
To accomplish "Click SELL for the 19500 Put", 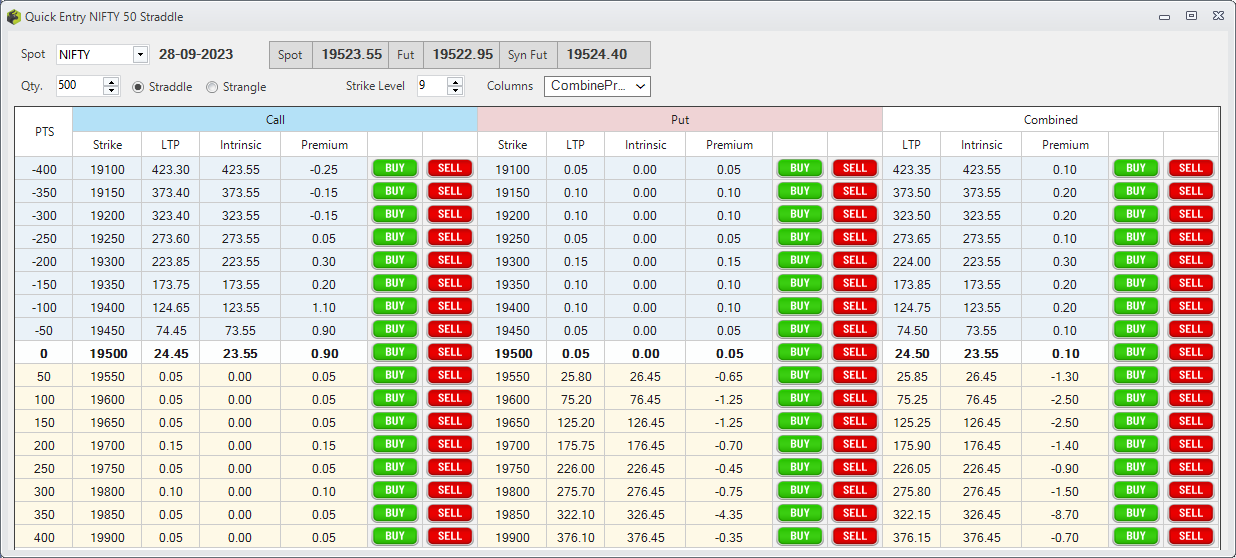I will point(855,352).
